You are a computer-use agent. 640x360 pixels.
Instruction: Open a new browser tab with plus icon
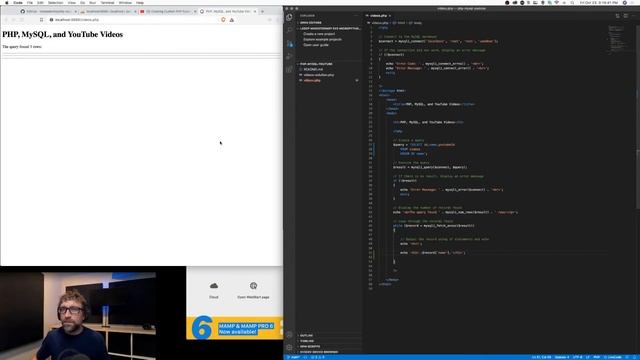[262, 11]
